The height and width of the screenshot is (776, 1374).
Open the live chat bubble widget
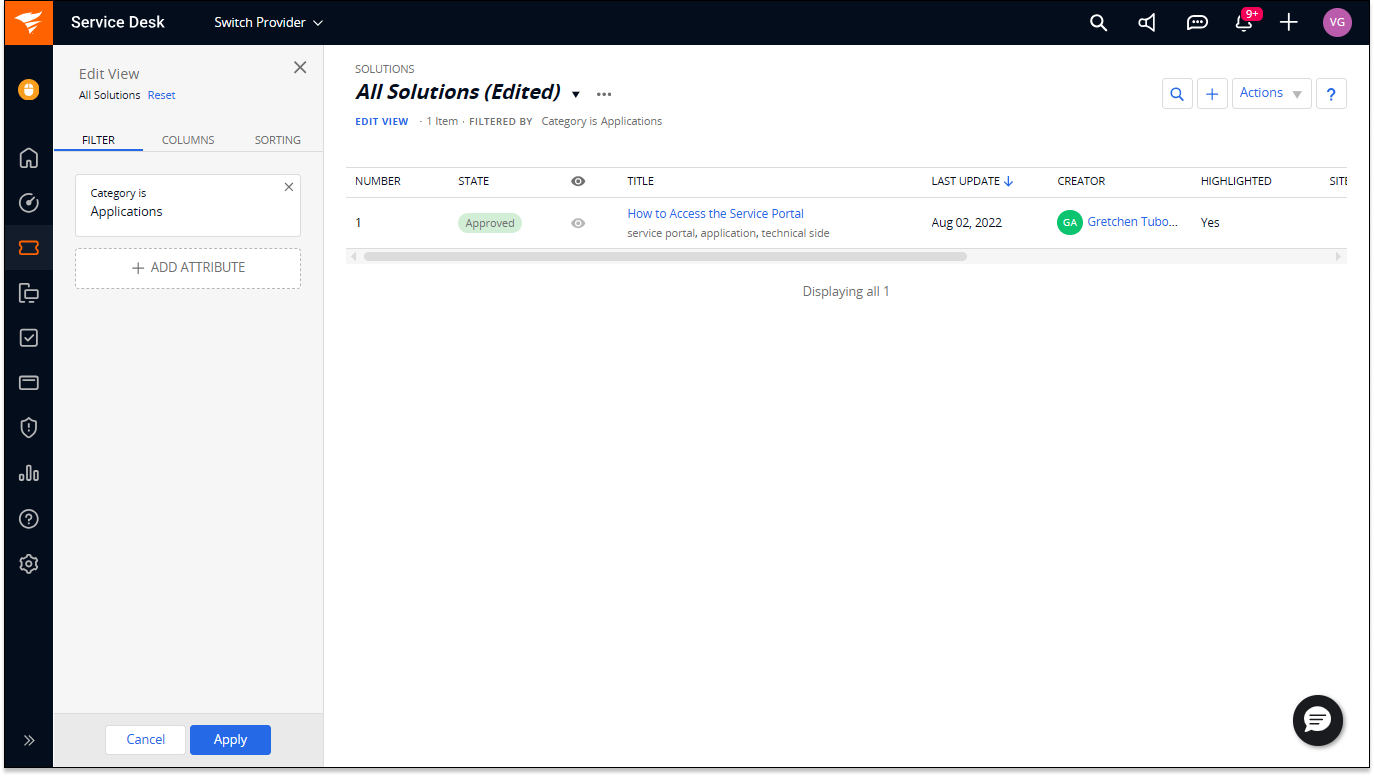[1318, 720]
